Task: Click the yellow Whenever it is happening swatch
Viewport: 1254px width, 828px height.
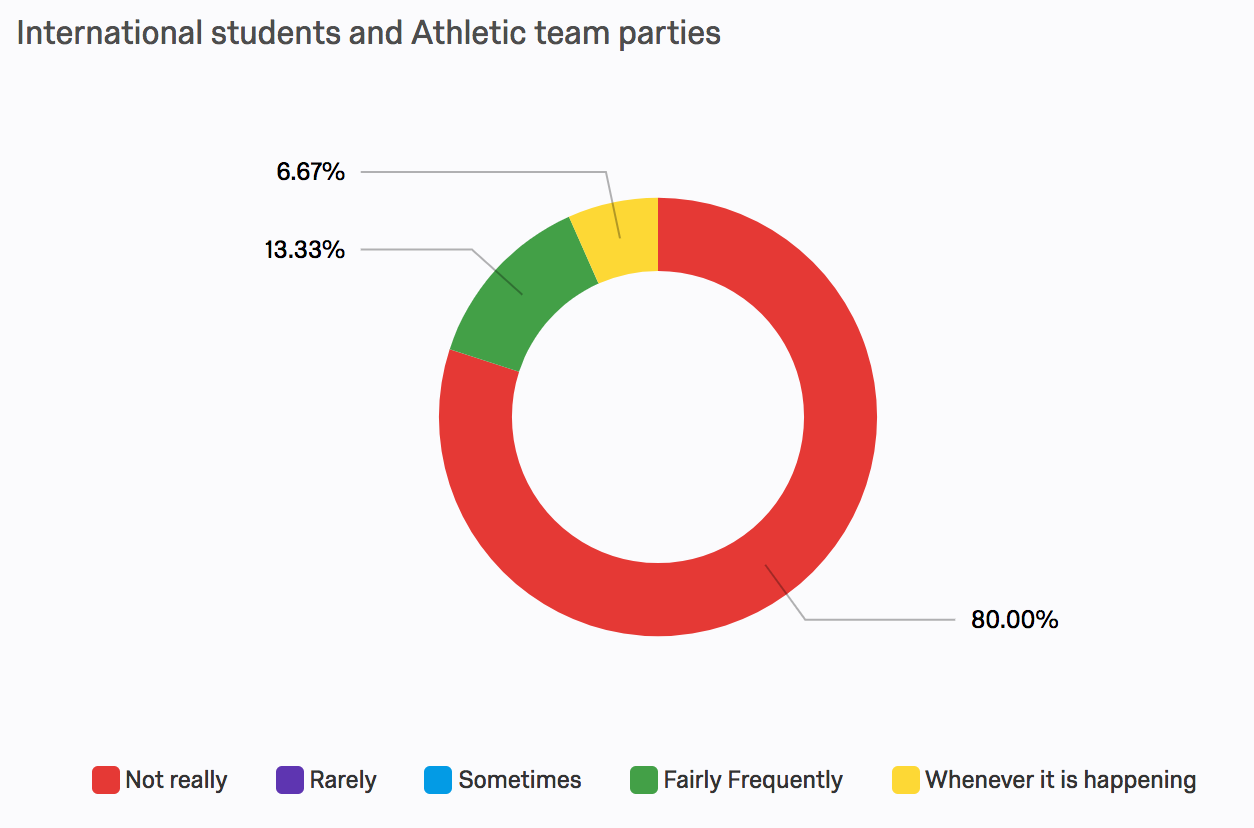Action: (x=906, y=780)
